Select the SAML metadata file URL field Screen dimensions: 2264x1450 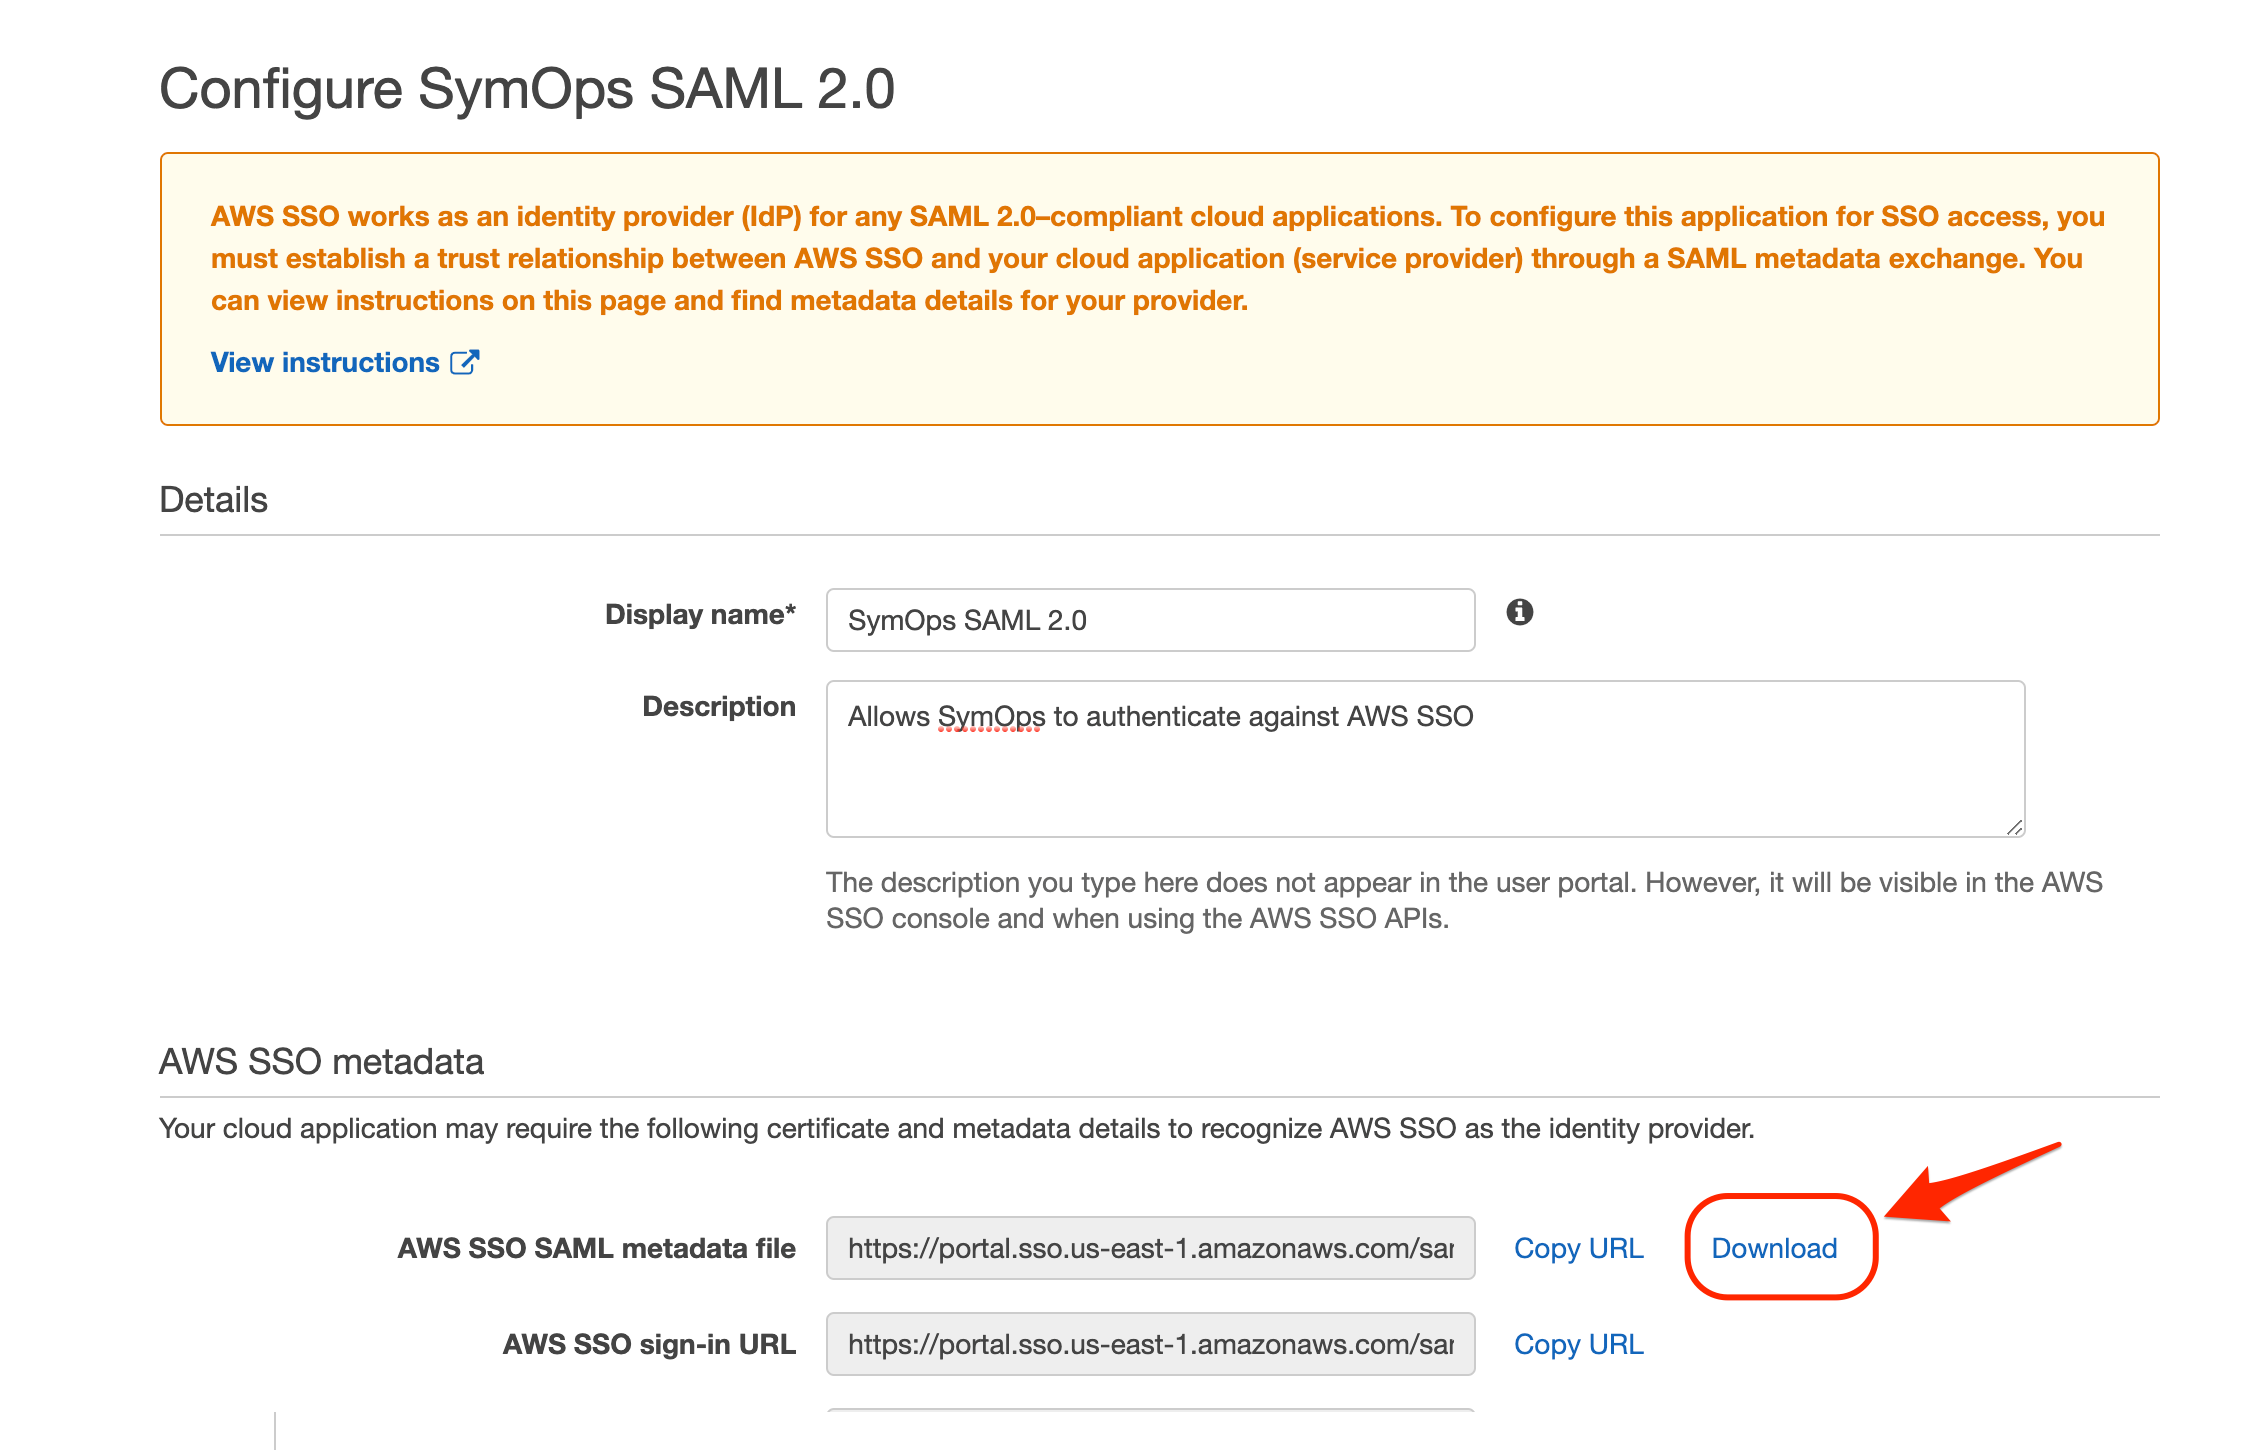click(x=1150, y=1248)
